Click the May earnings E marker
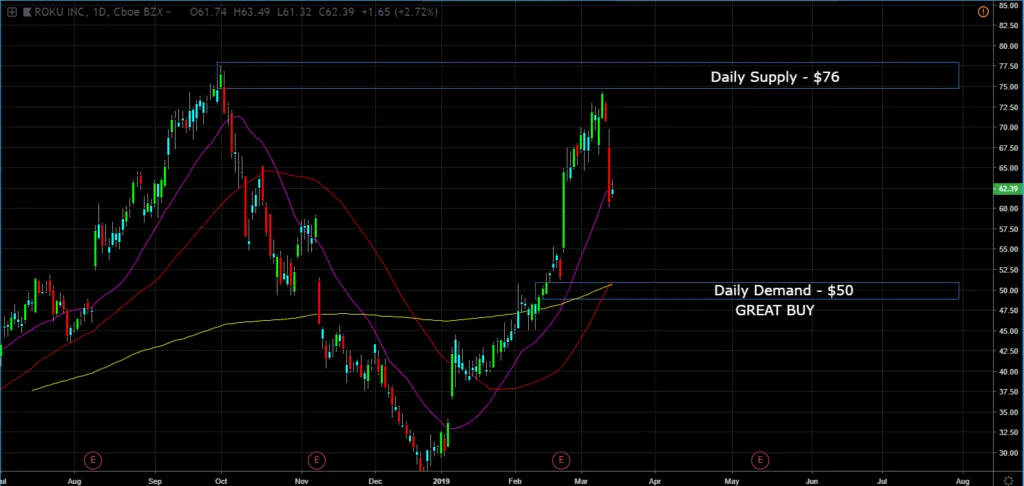Viewport: 1024px width, 486px height. [759, 460]
